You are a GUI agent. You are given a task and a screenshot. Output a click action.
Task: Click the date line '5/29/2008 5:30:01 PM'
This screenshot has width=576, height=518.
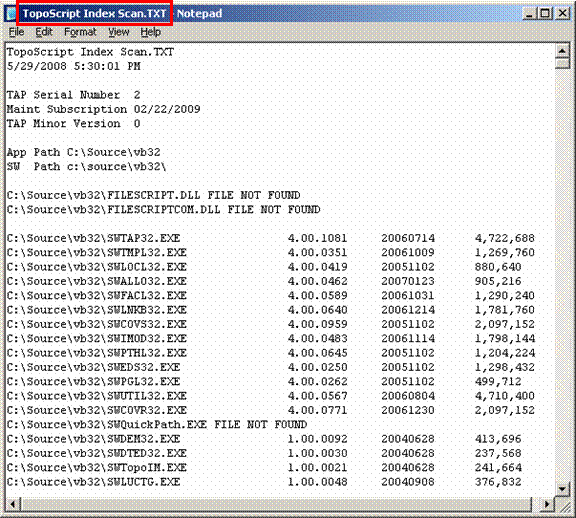(x=73, y=66)
